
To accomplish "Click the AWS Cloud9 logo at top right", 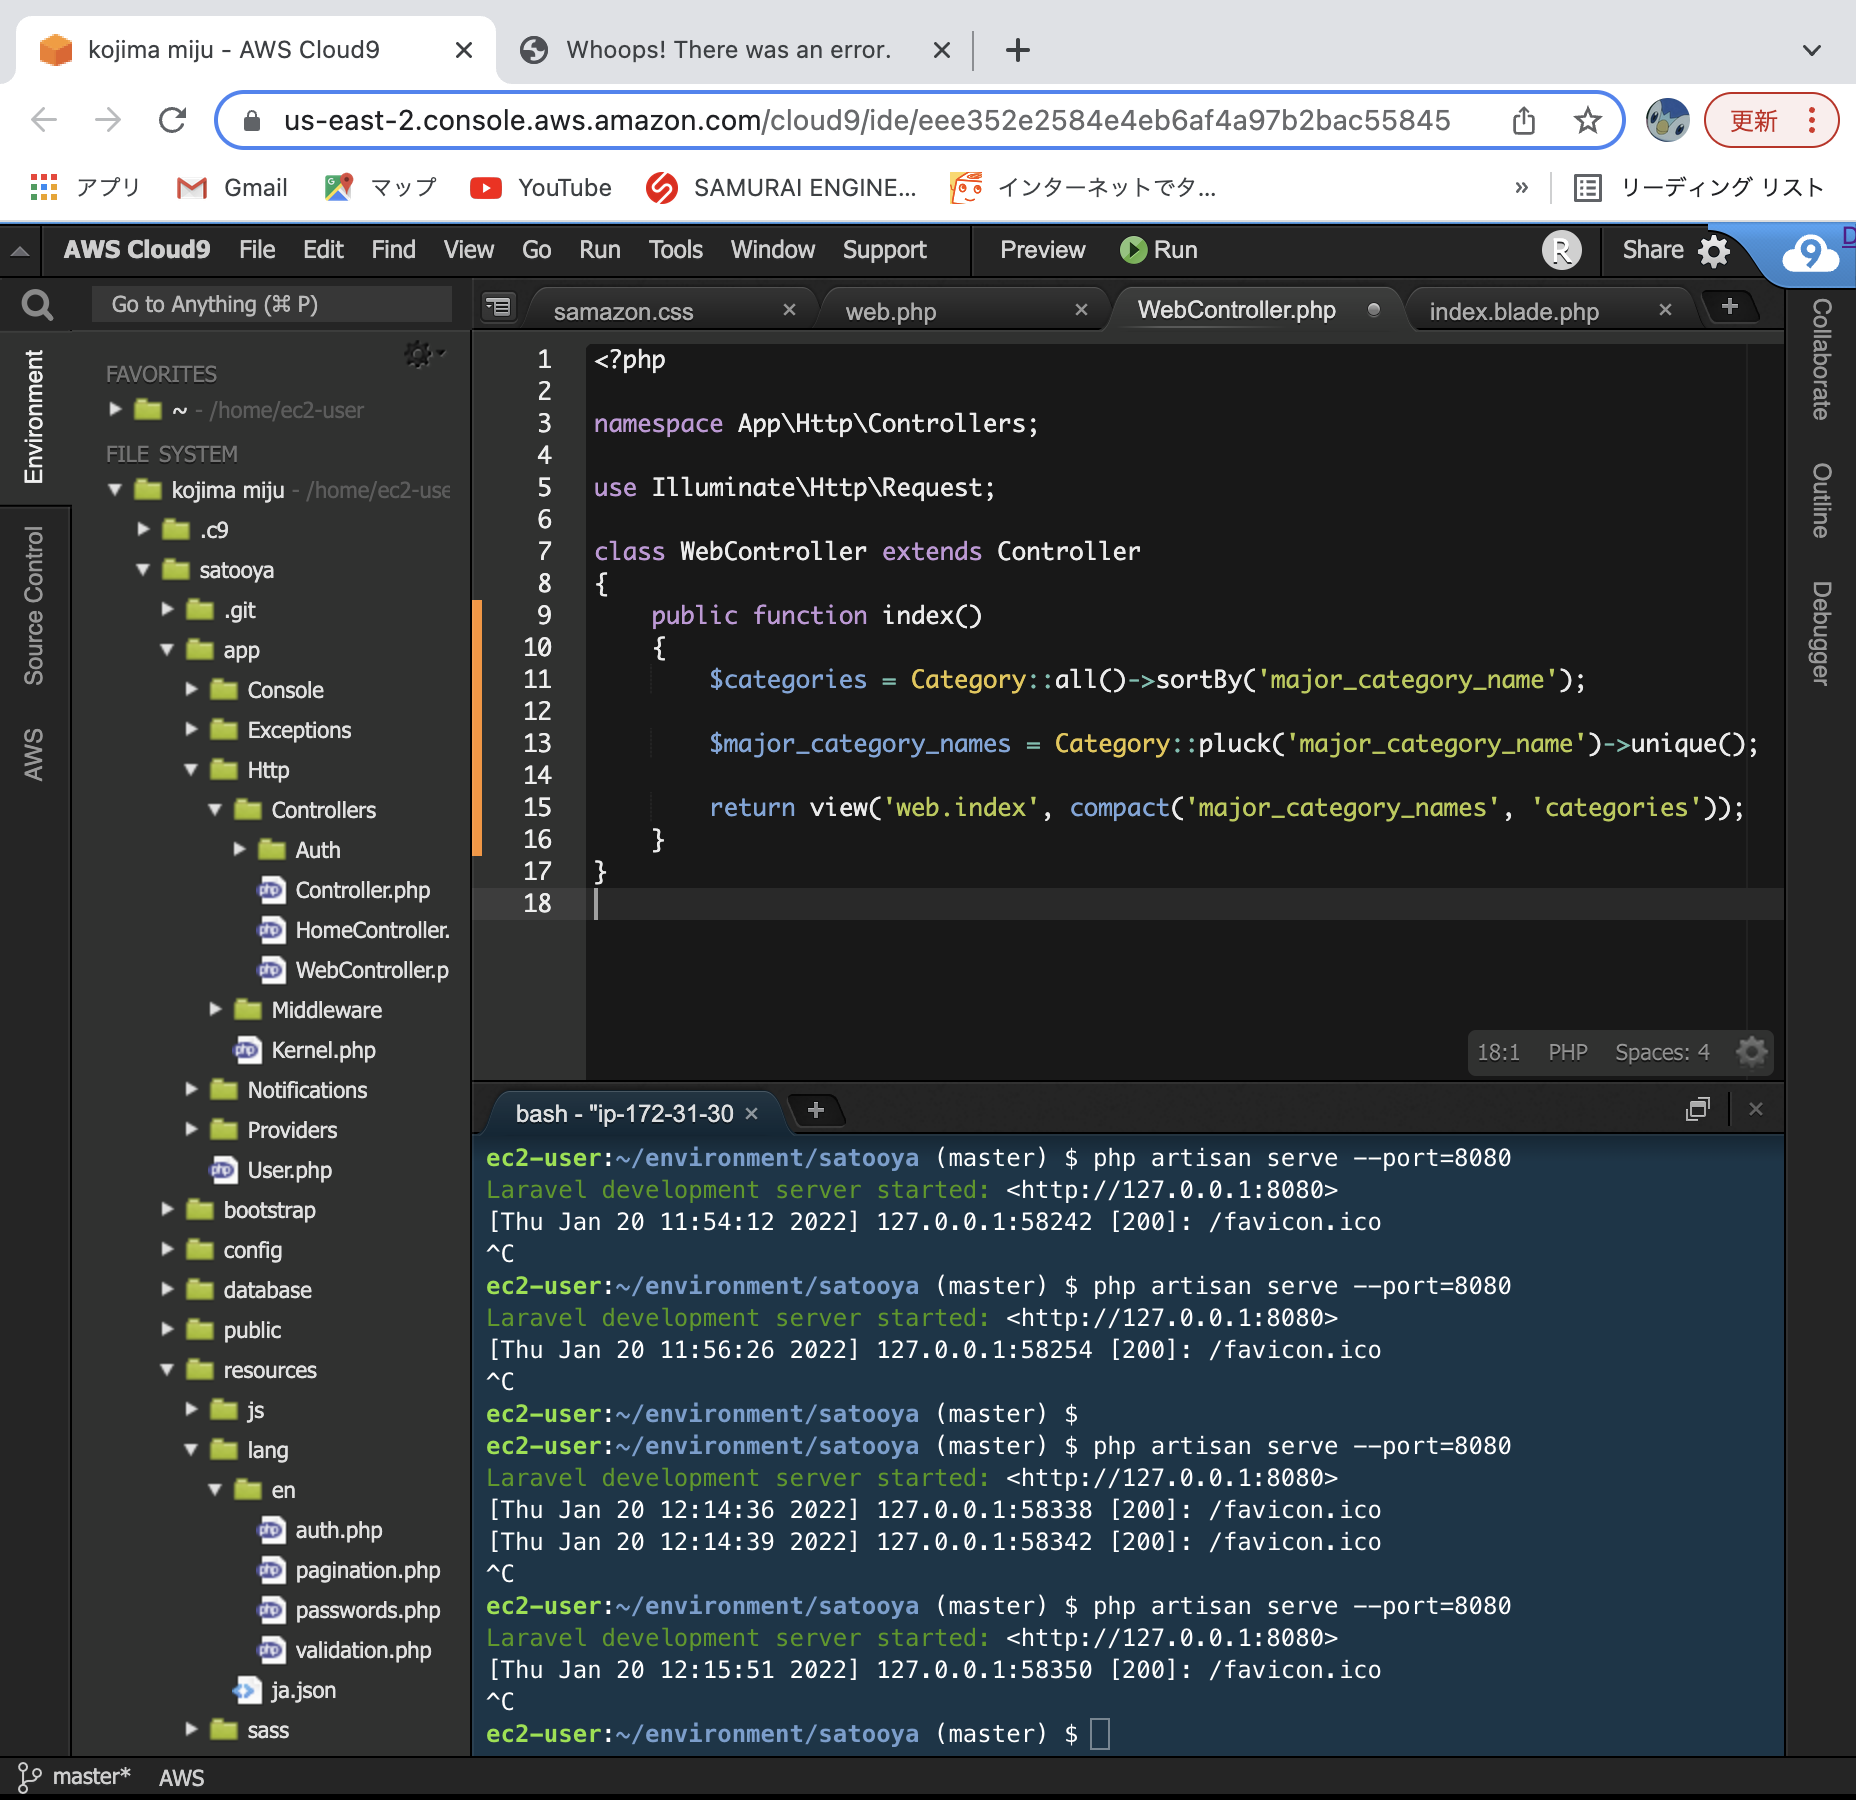I will [1812, 252].
